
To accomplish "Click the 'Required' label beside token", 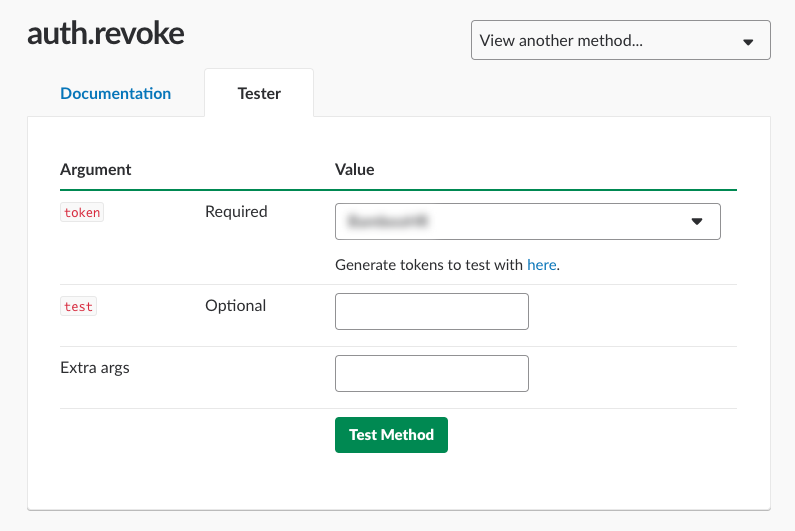I will (x=236, y=211).
